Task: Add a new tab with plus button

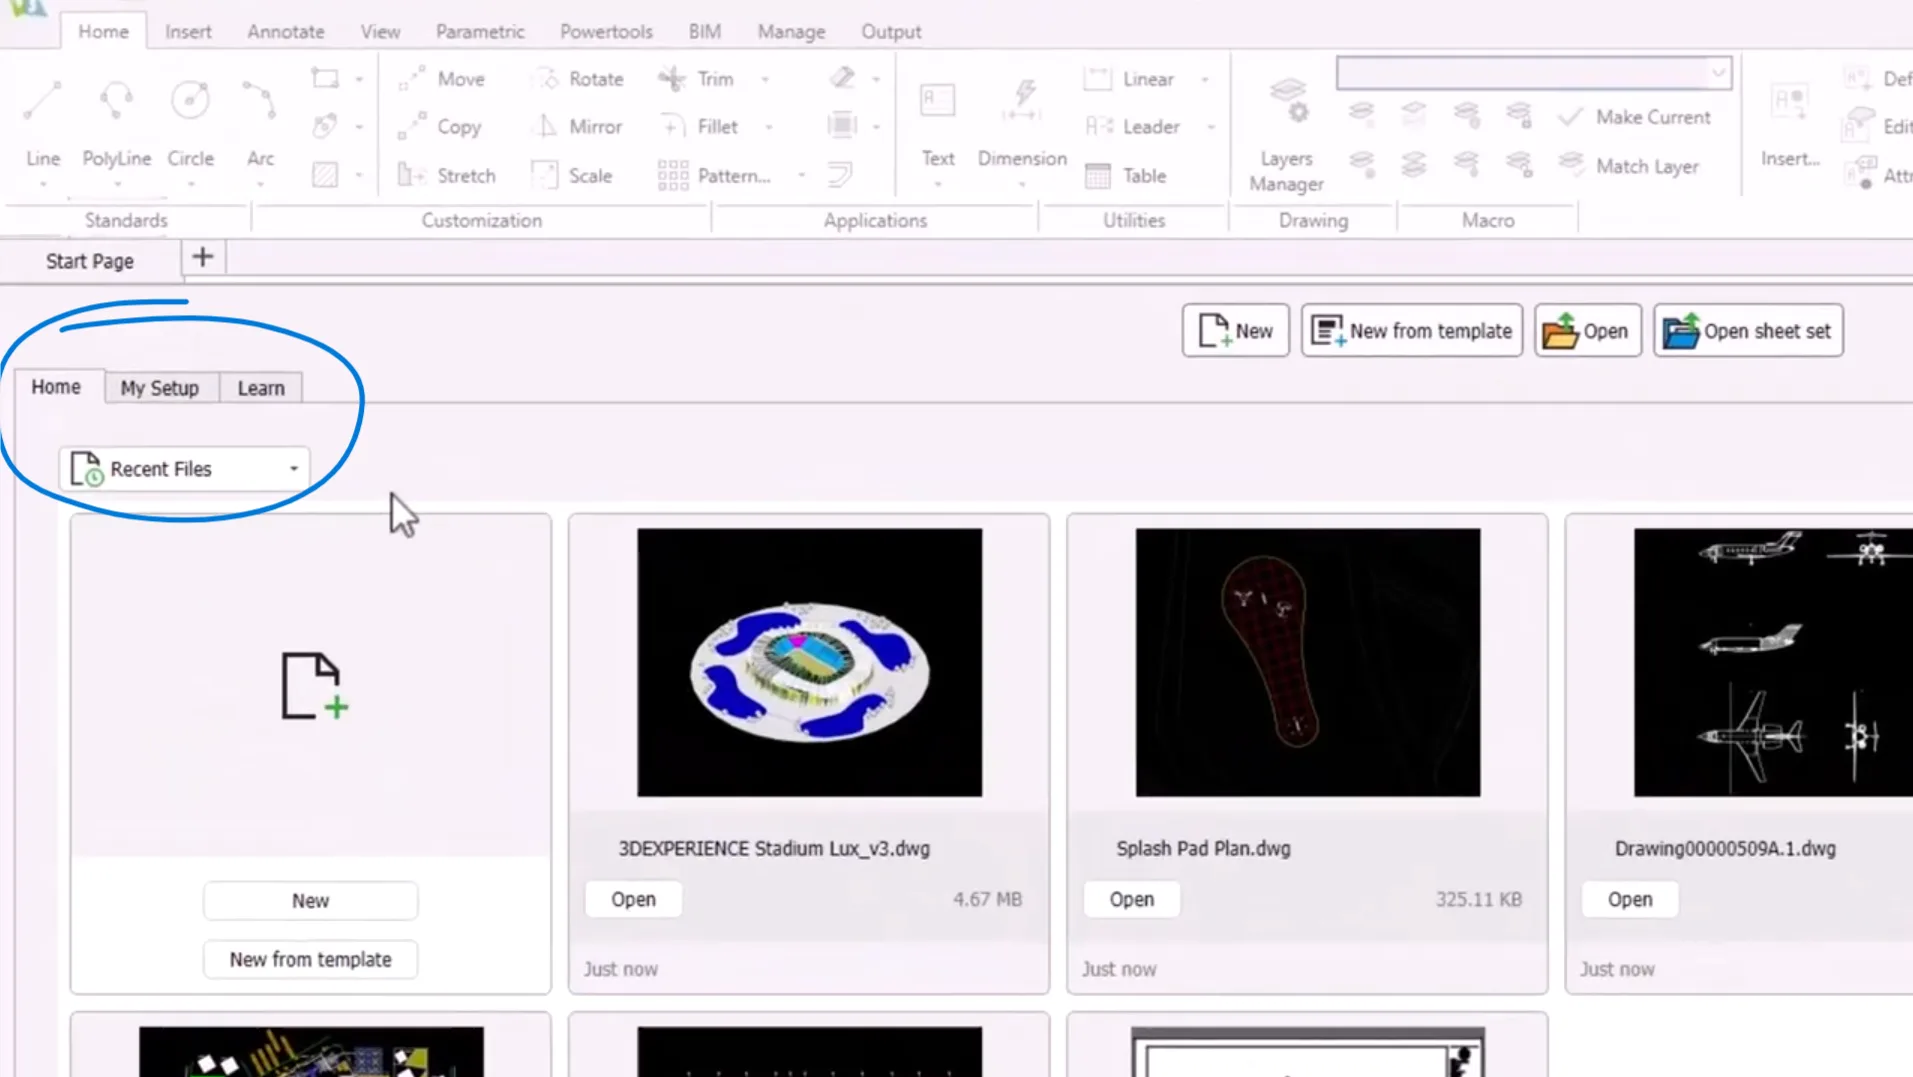Action: (203, 258)
